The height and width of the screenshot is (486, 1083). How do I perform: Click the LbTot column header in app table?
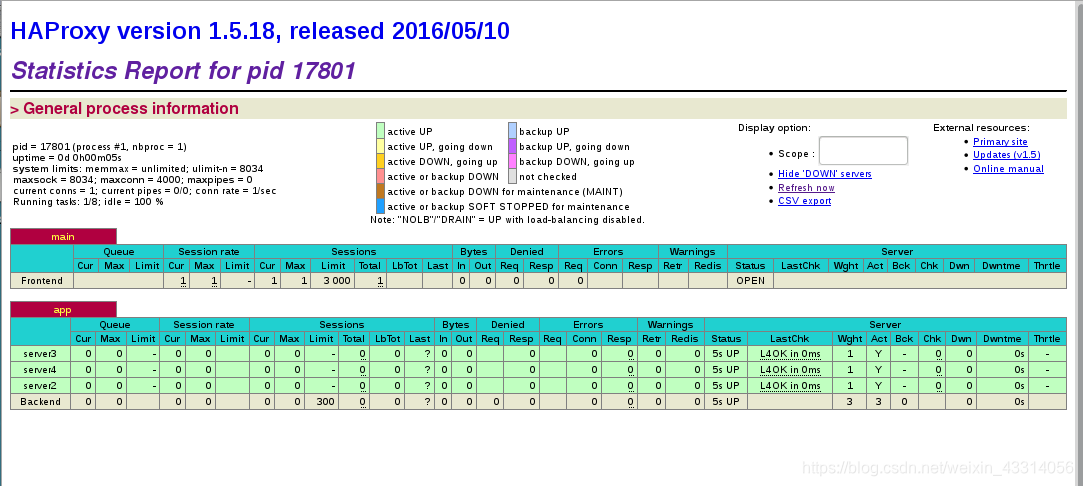(387, 339)
